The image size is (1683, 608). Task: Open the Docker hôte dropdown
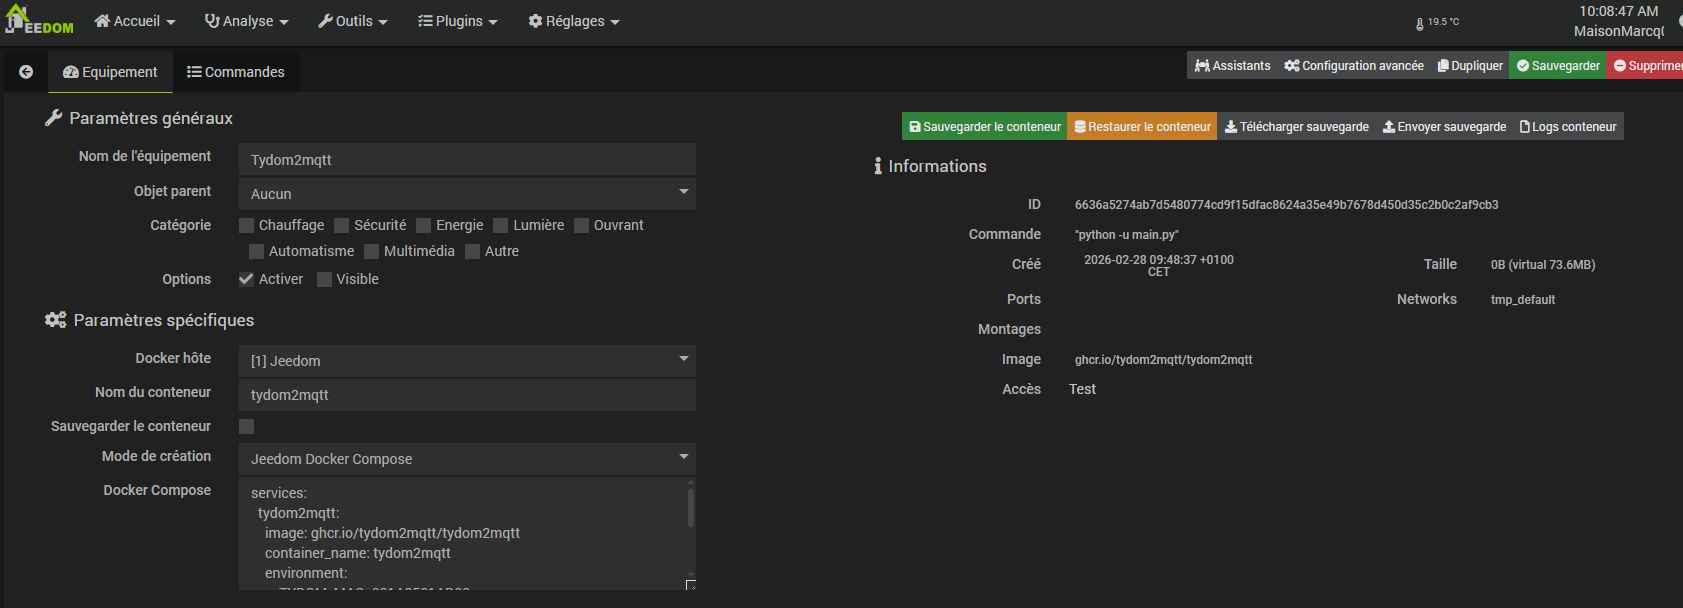[466, 361]
